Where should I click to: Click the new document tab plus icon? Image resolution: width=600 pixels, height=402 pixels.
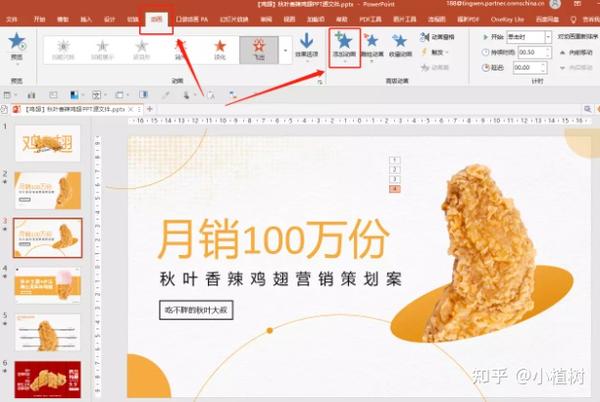tap(150, 109)
